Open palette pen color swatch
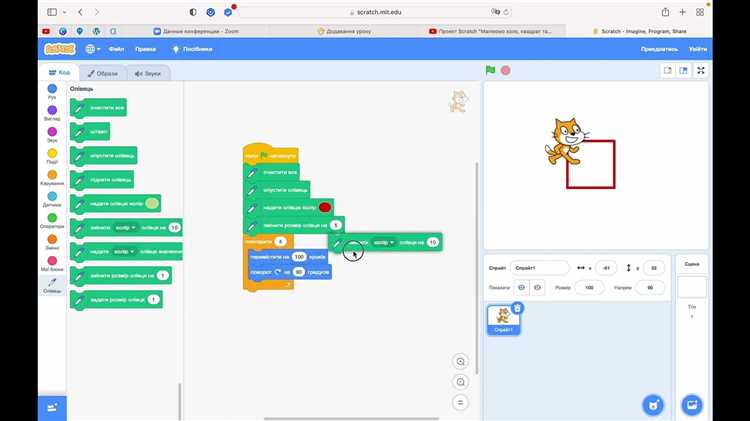This screenshot has width=750, height=421. [x=152, y=204]
